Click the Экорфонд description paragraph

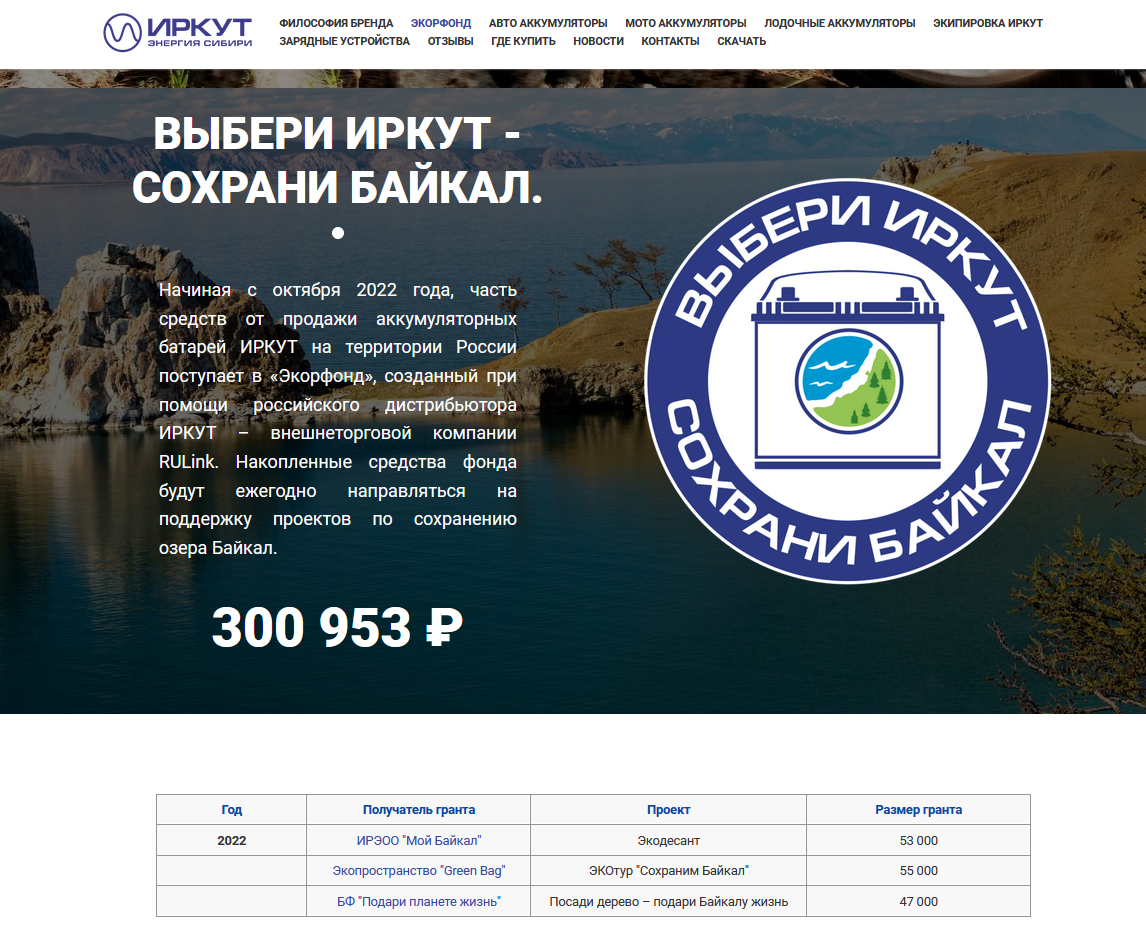coord(338,419)
